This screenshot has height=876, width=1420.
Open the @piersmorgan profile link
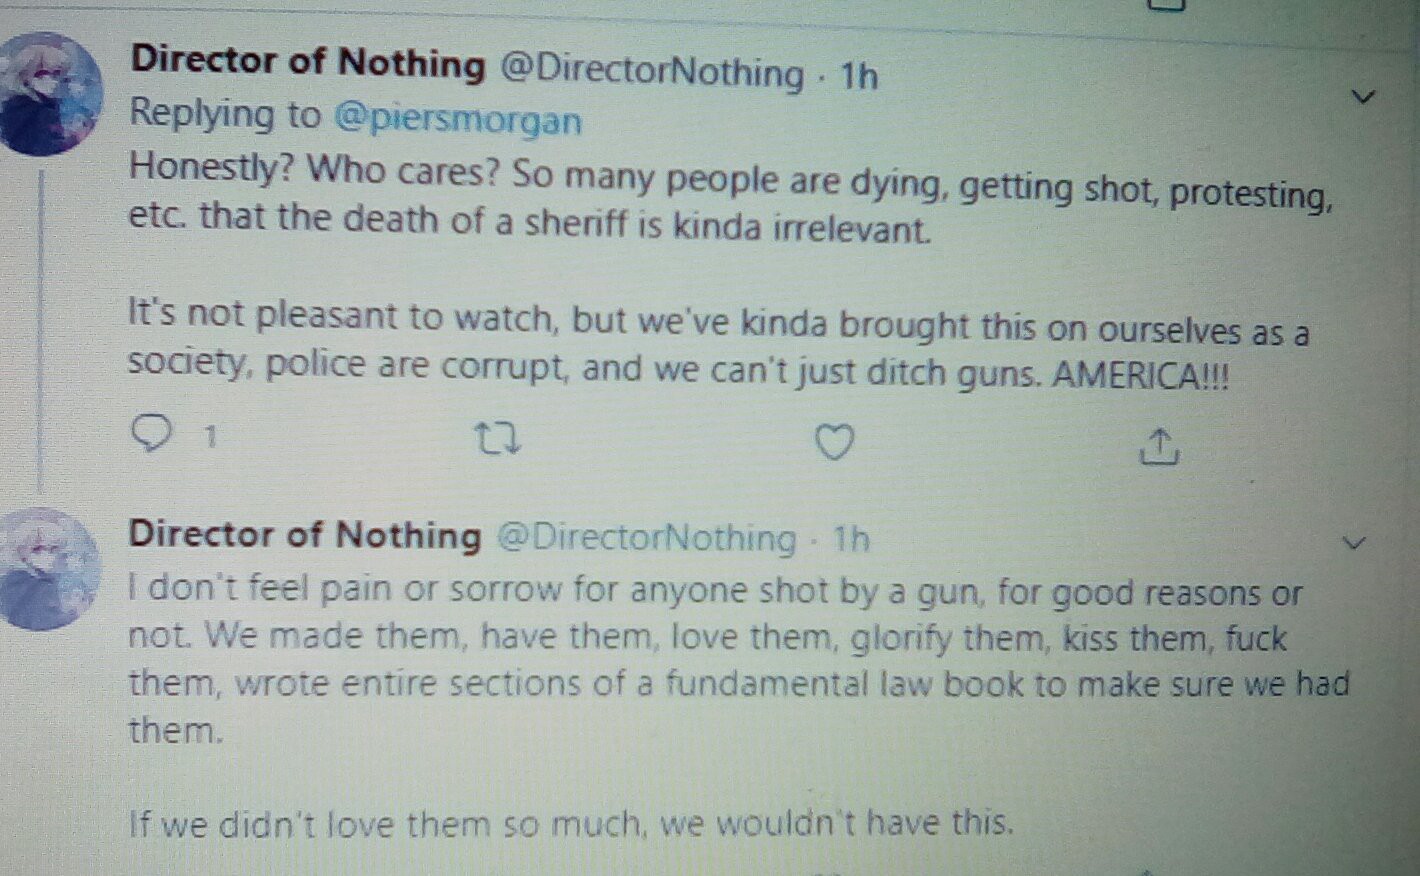(457, 119)
